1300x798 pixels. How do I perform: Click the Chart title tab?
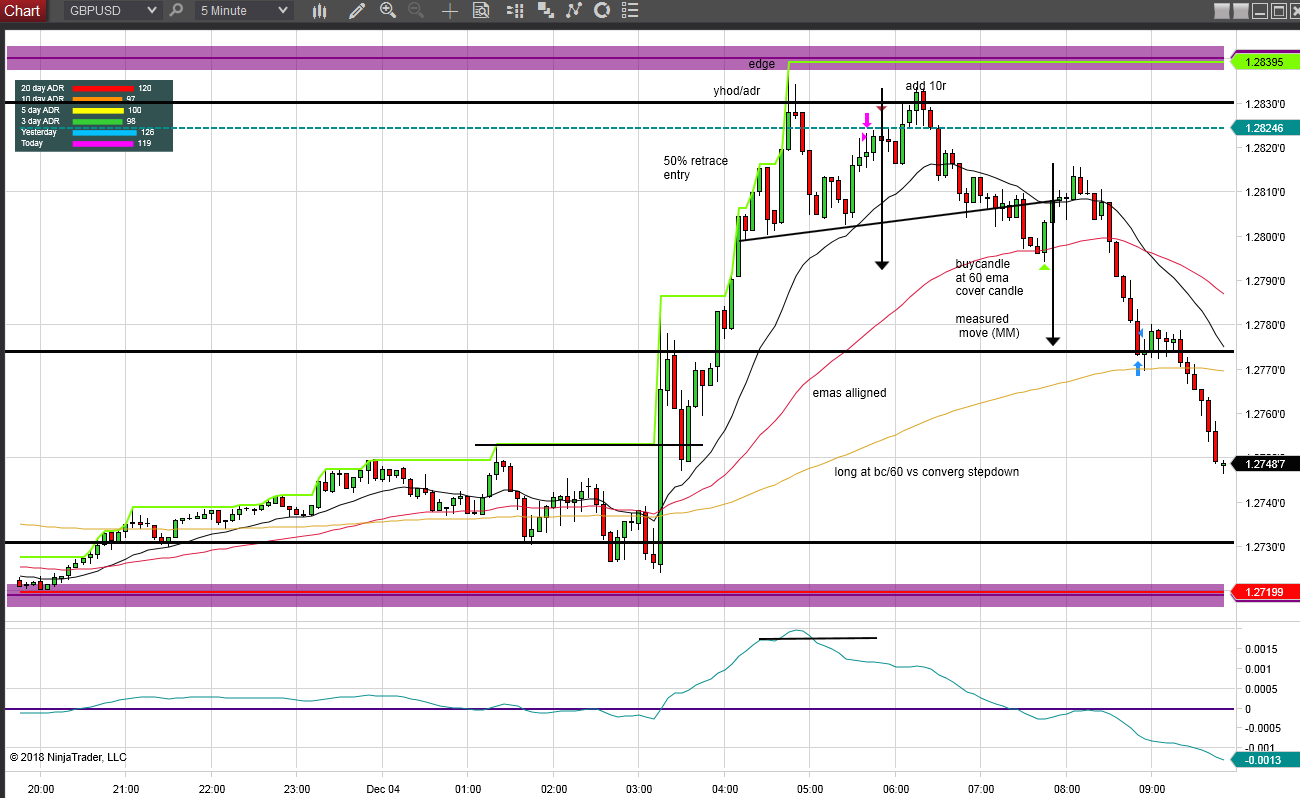[22, 11]
